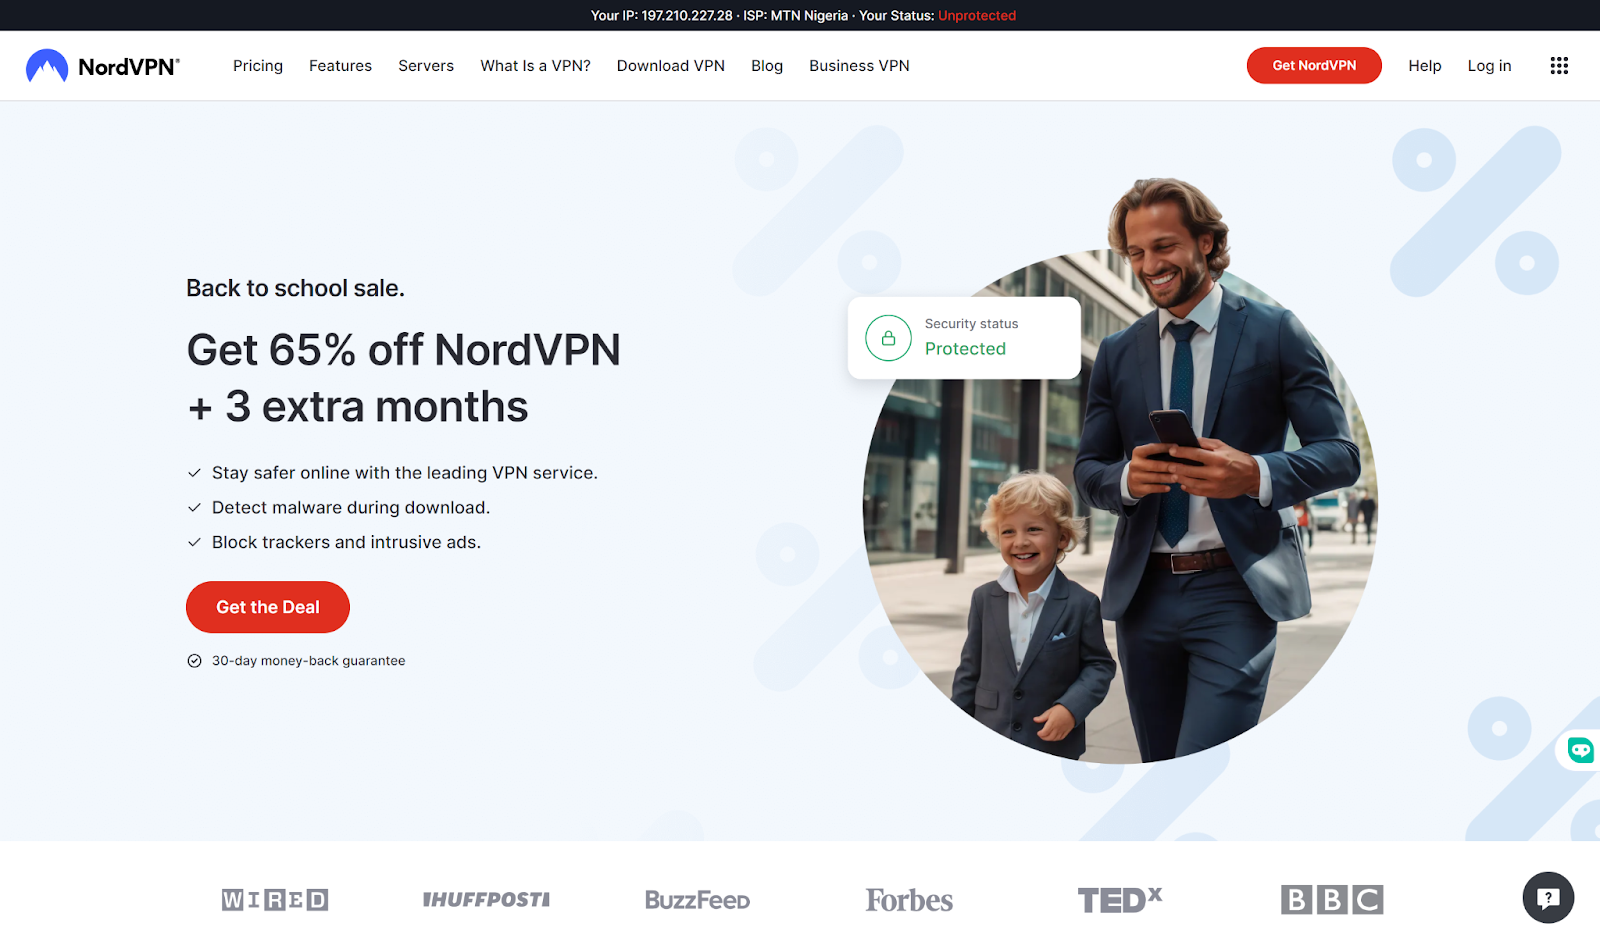This screenshot has height=938, width=1600.
Task: Click the Forbes logo
Action: (x=909, y=900)
